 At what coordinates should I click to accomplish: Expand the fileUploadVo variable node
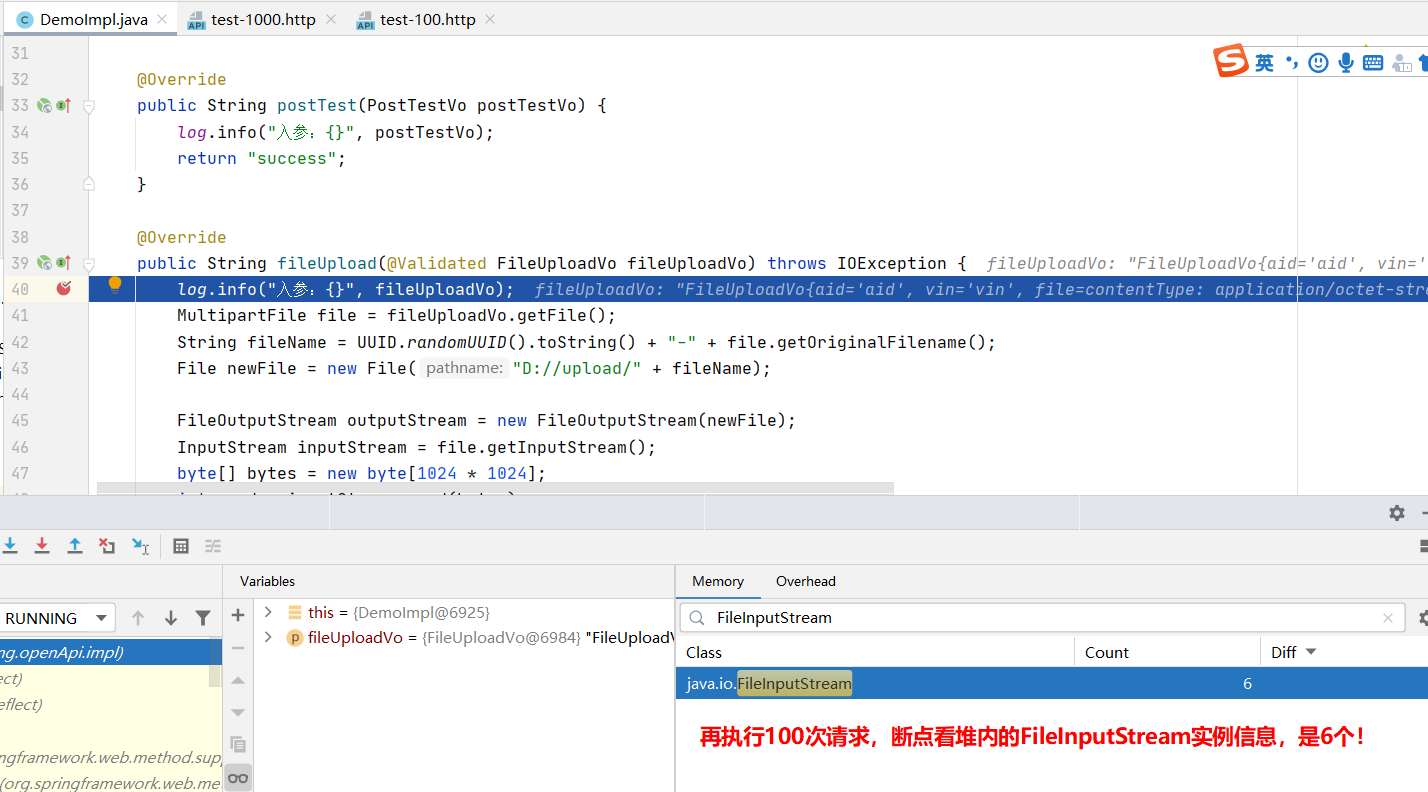click(x=268, y=637)
